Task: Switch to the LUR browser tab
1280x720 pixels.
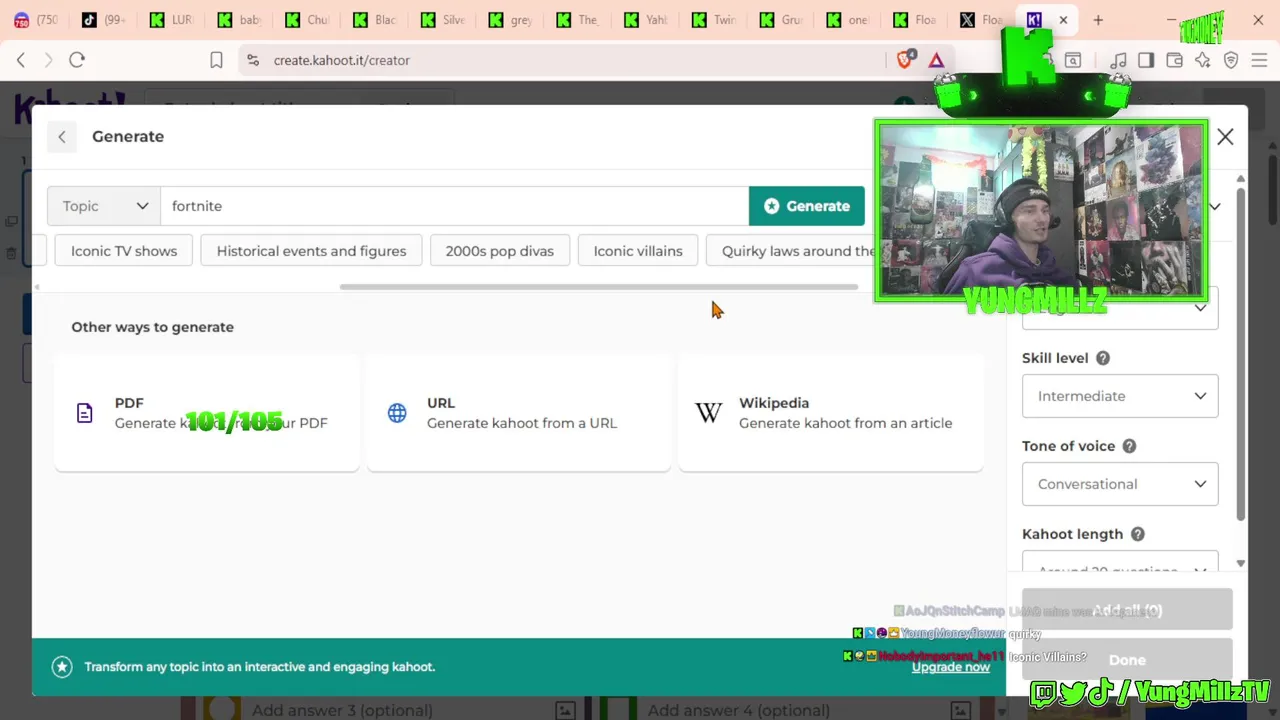Action: [x=172, y=20]
